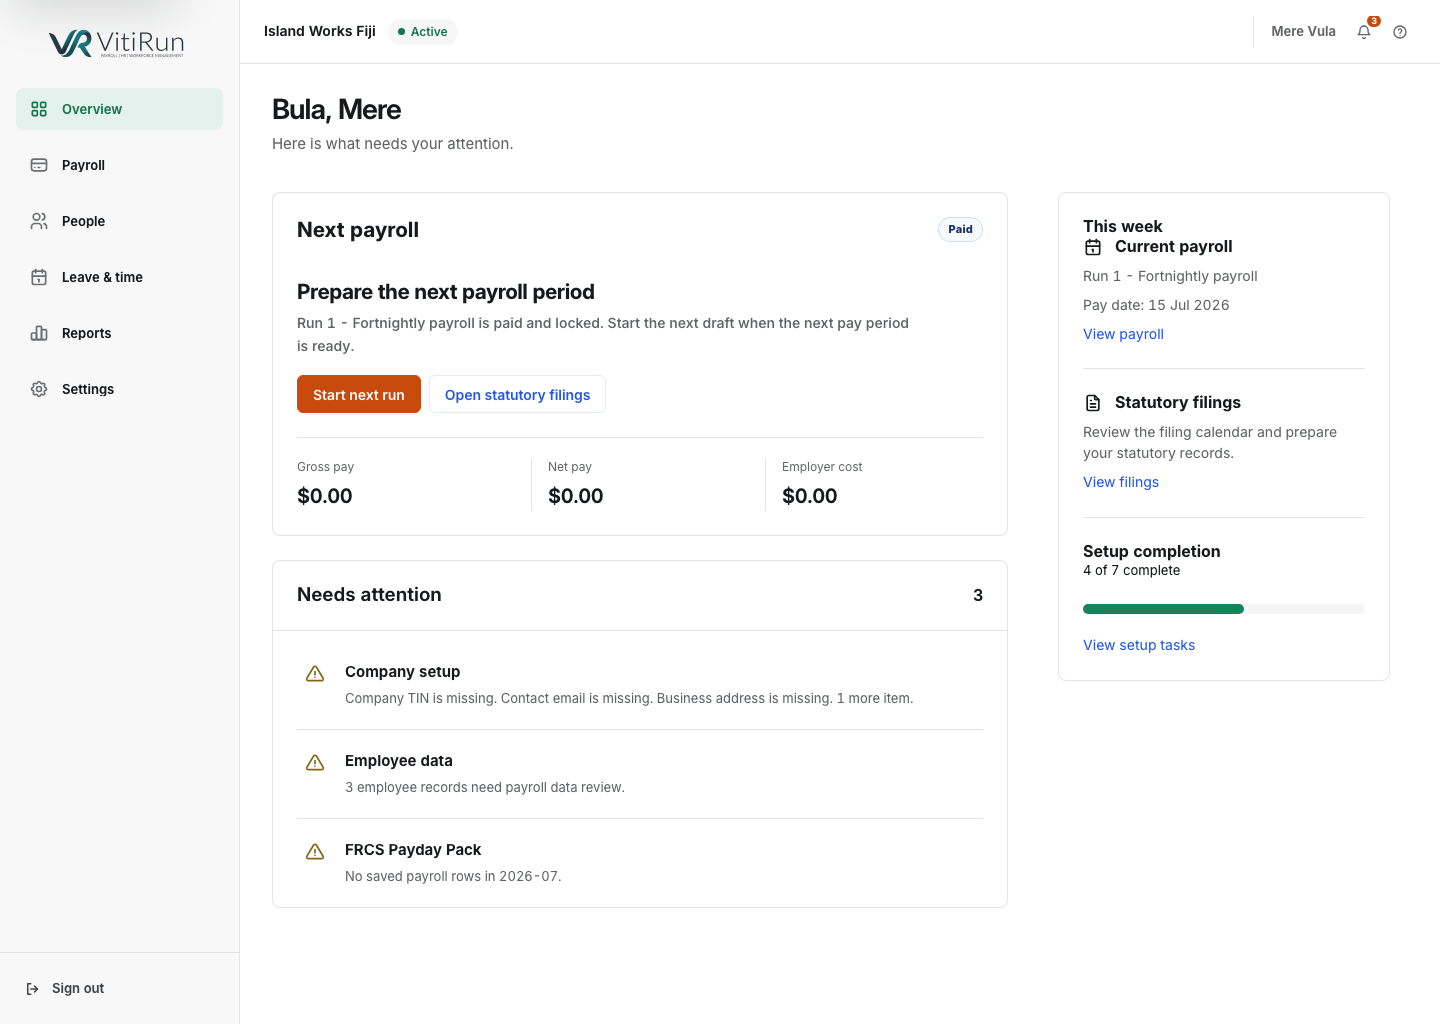
Task: Follow the View filings link
Action: 1121,482
